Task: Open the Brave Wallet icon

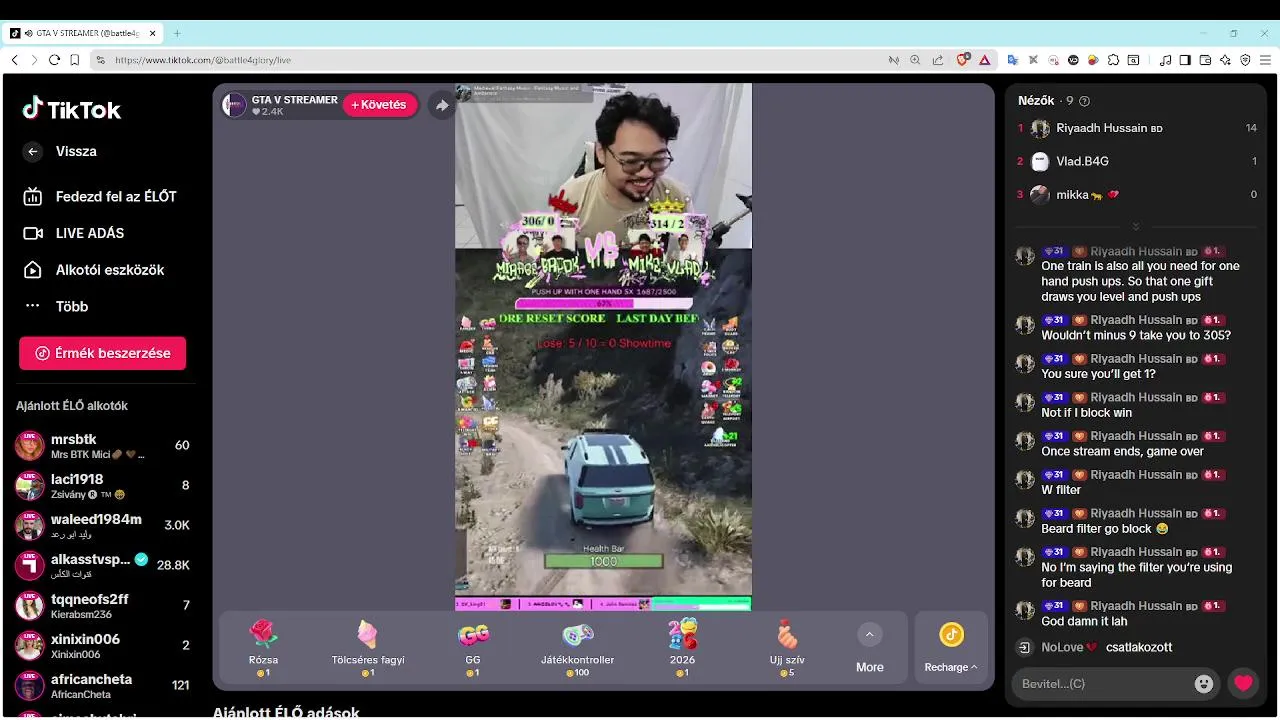Action: 1205,60
